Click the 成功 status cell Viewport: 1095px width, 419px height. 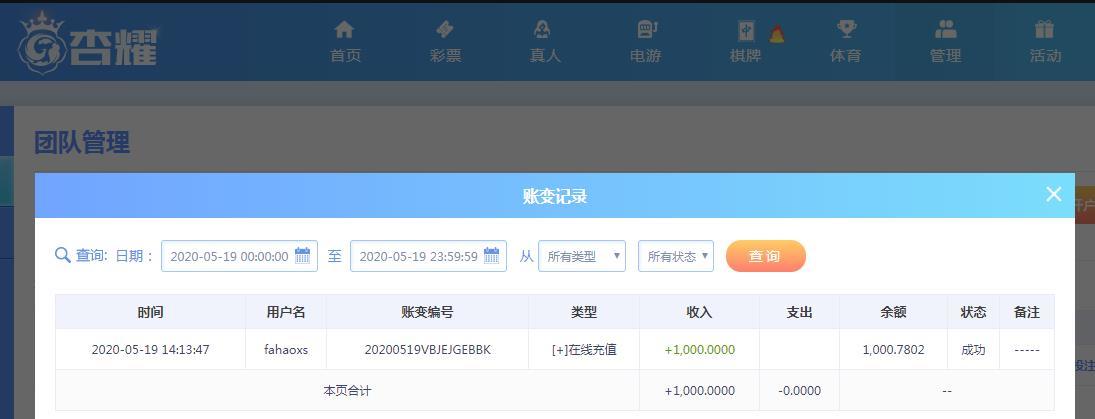click(x=973, y=350)
